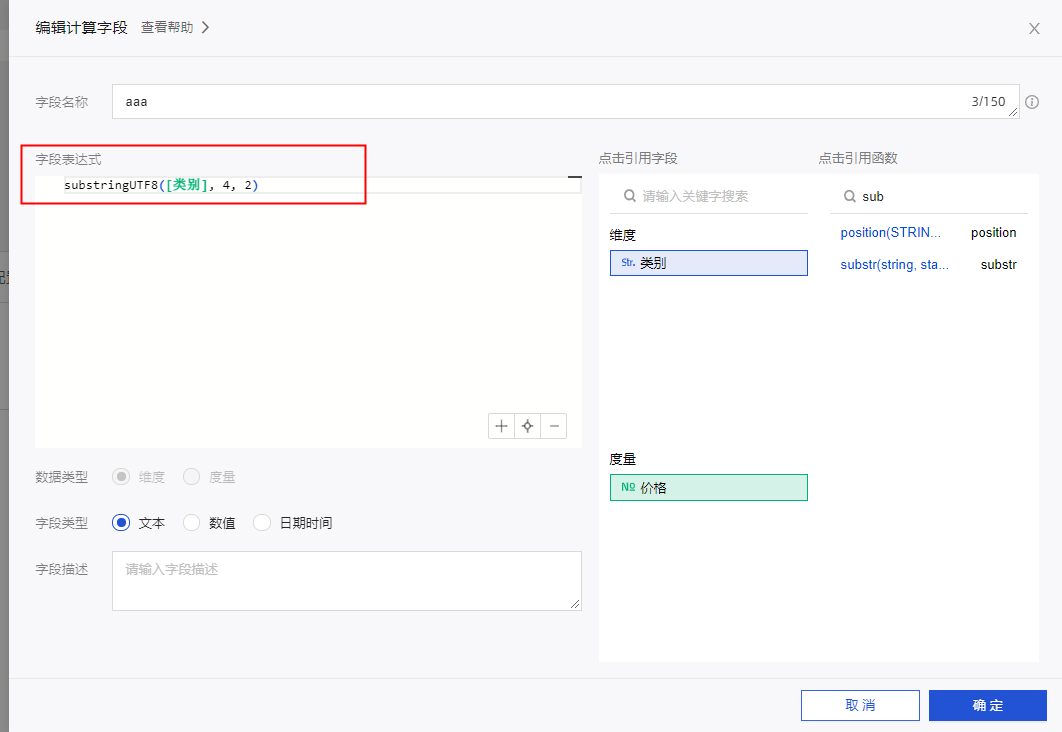1062x732 pixels.
Task: Click the info icon beside field name
Action: [1032, 102]
